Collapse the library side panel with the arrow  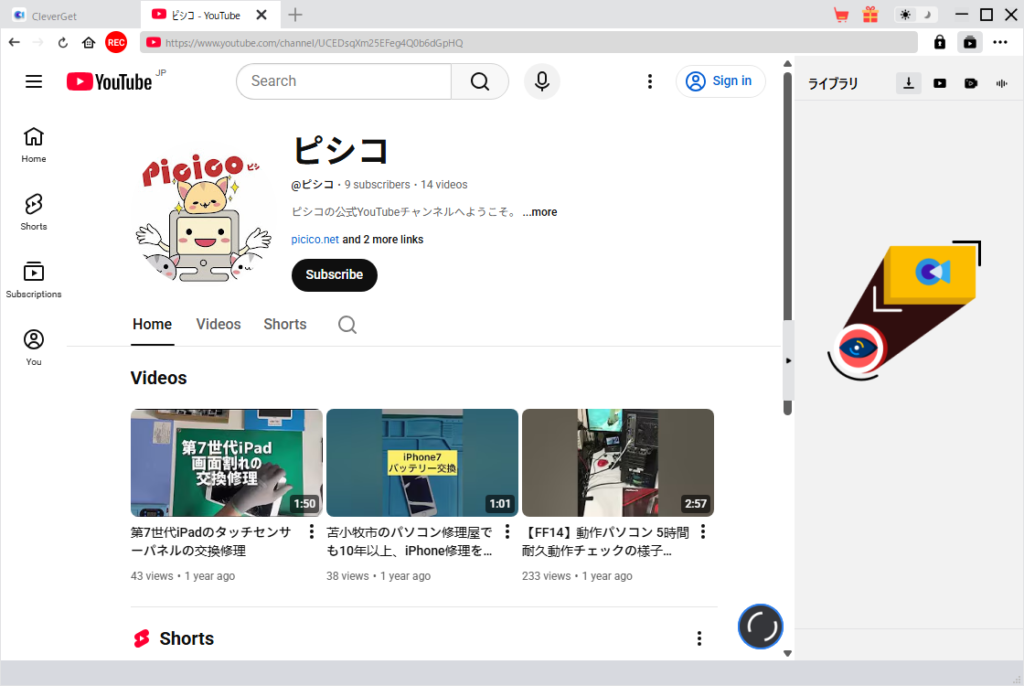click(788, 360)
